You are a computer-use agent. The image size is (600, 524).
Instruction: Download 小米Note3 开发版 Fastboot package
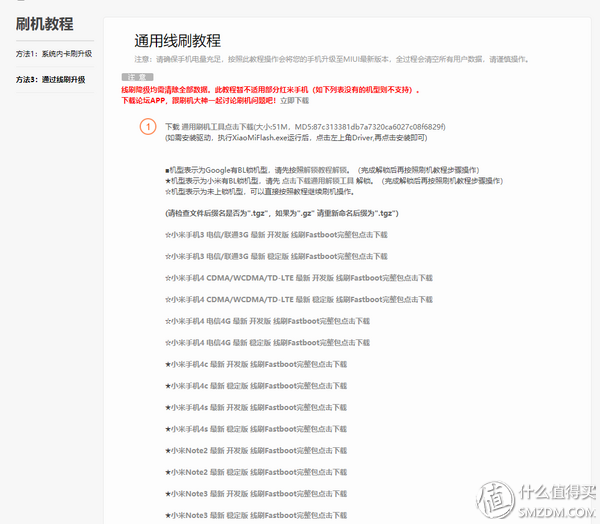point(256,494)
